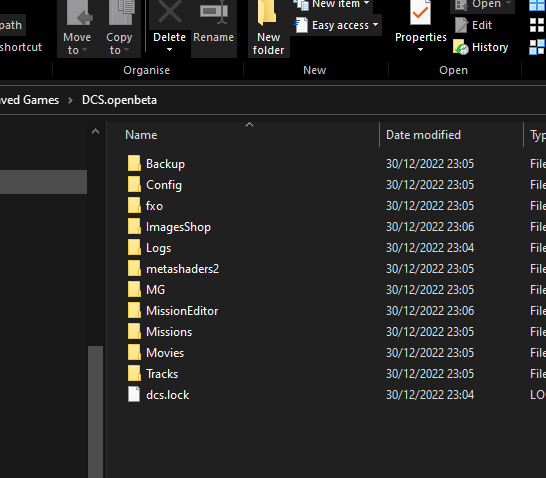This screenshot has height=478, width=546.
Task: Click the Copy to ribbon icon
Action: coord(122,13)
